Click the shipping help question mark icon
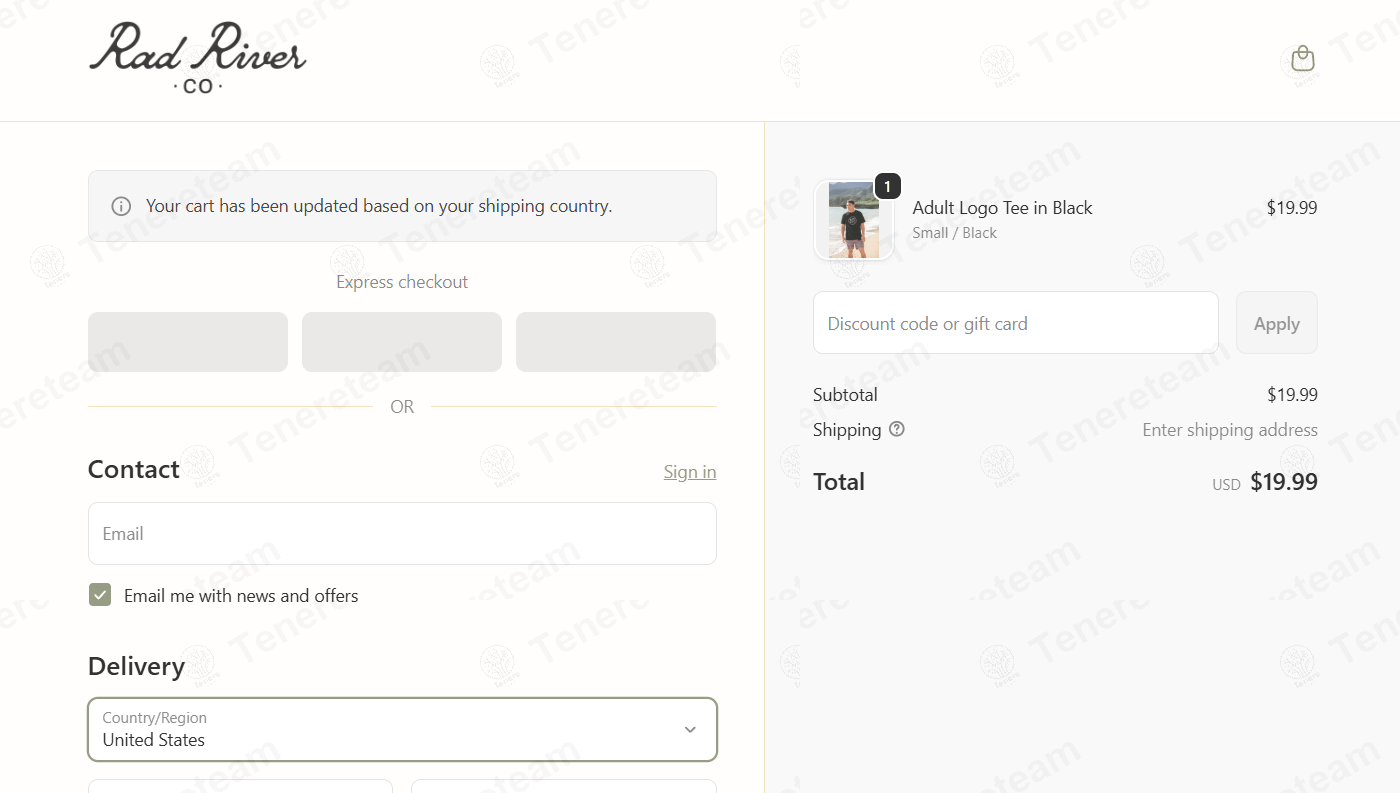 click(x=897, y=429)
